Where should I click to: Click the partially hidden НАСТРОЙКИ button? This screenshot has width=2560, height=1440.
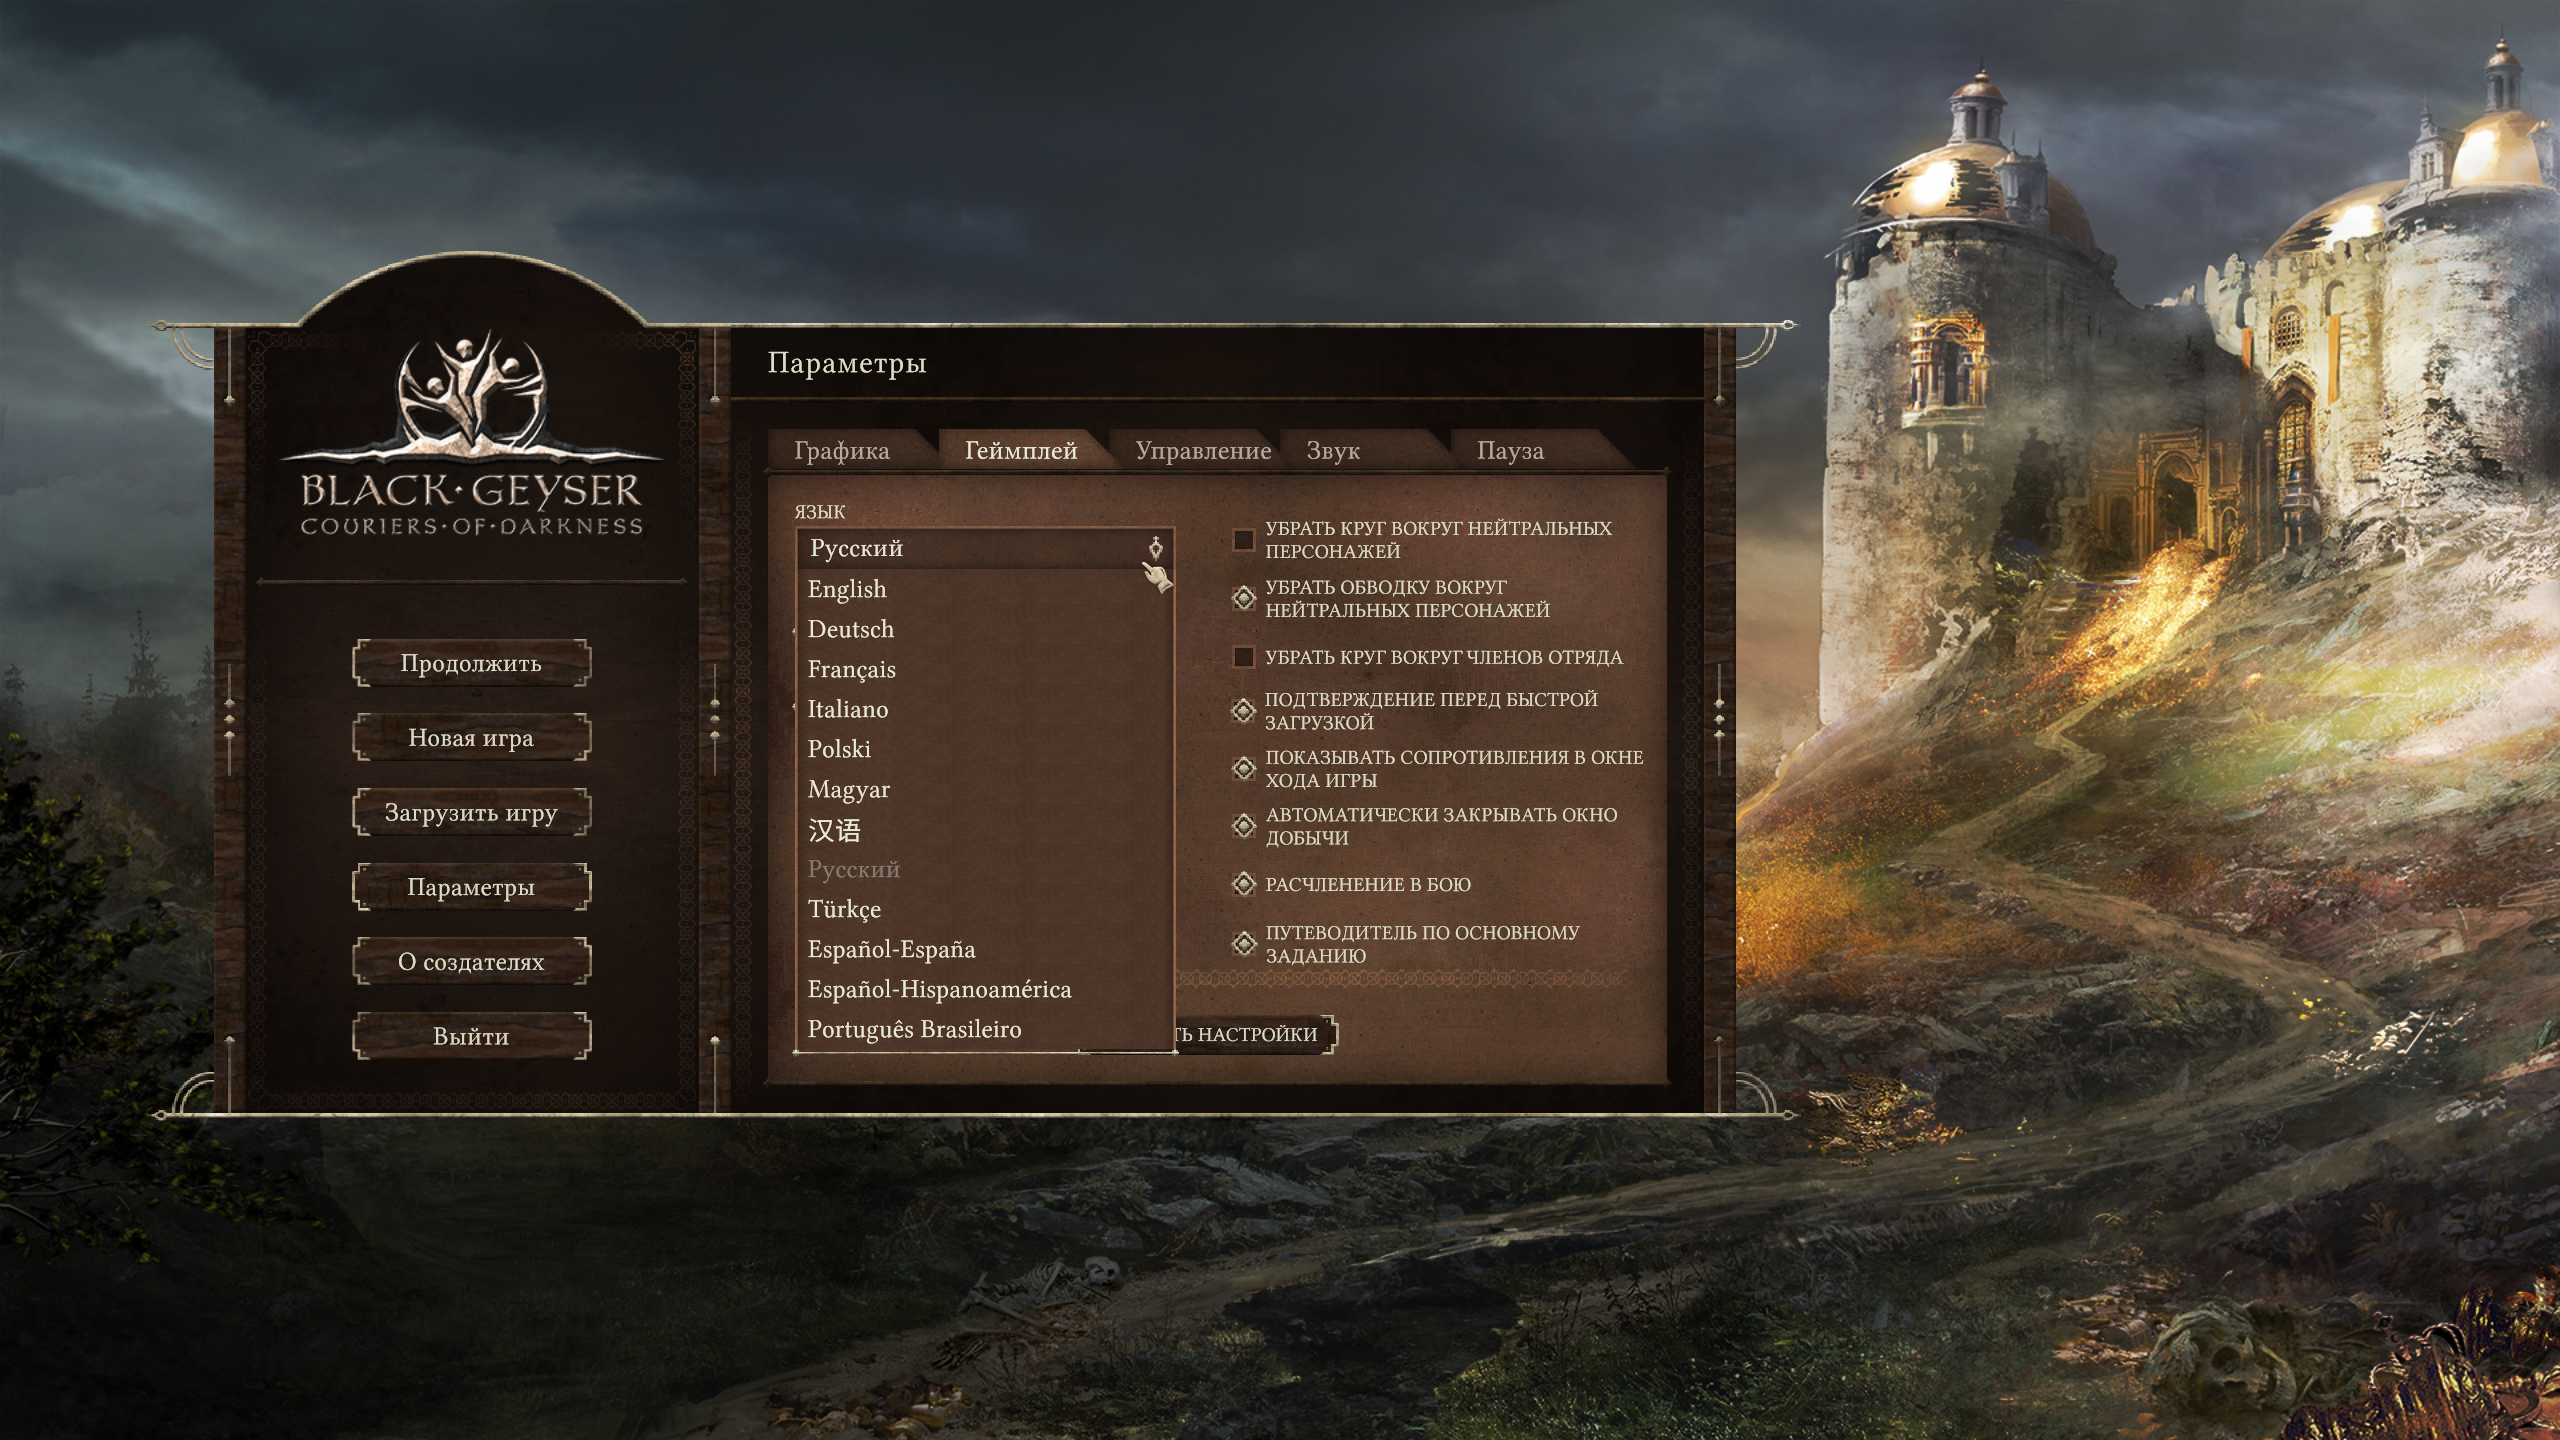[x=1255, y=1034]
